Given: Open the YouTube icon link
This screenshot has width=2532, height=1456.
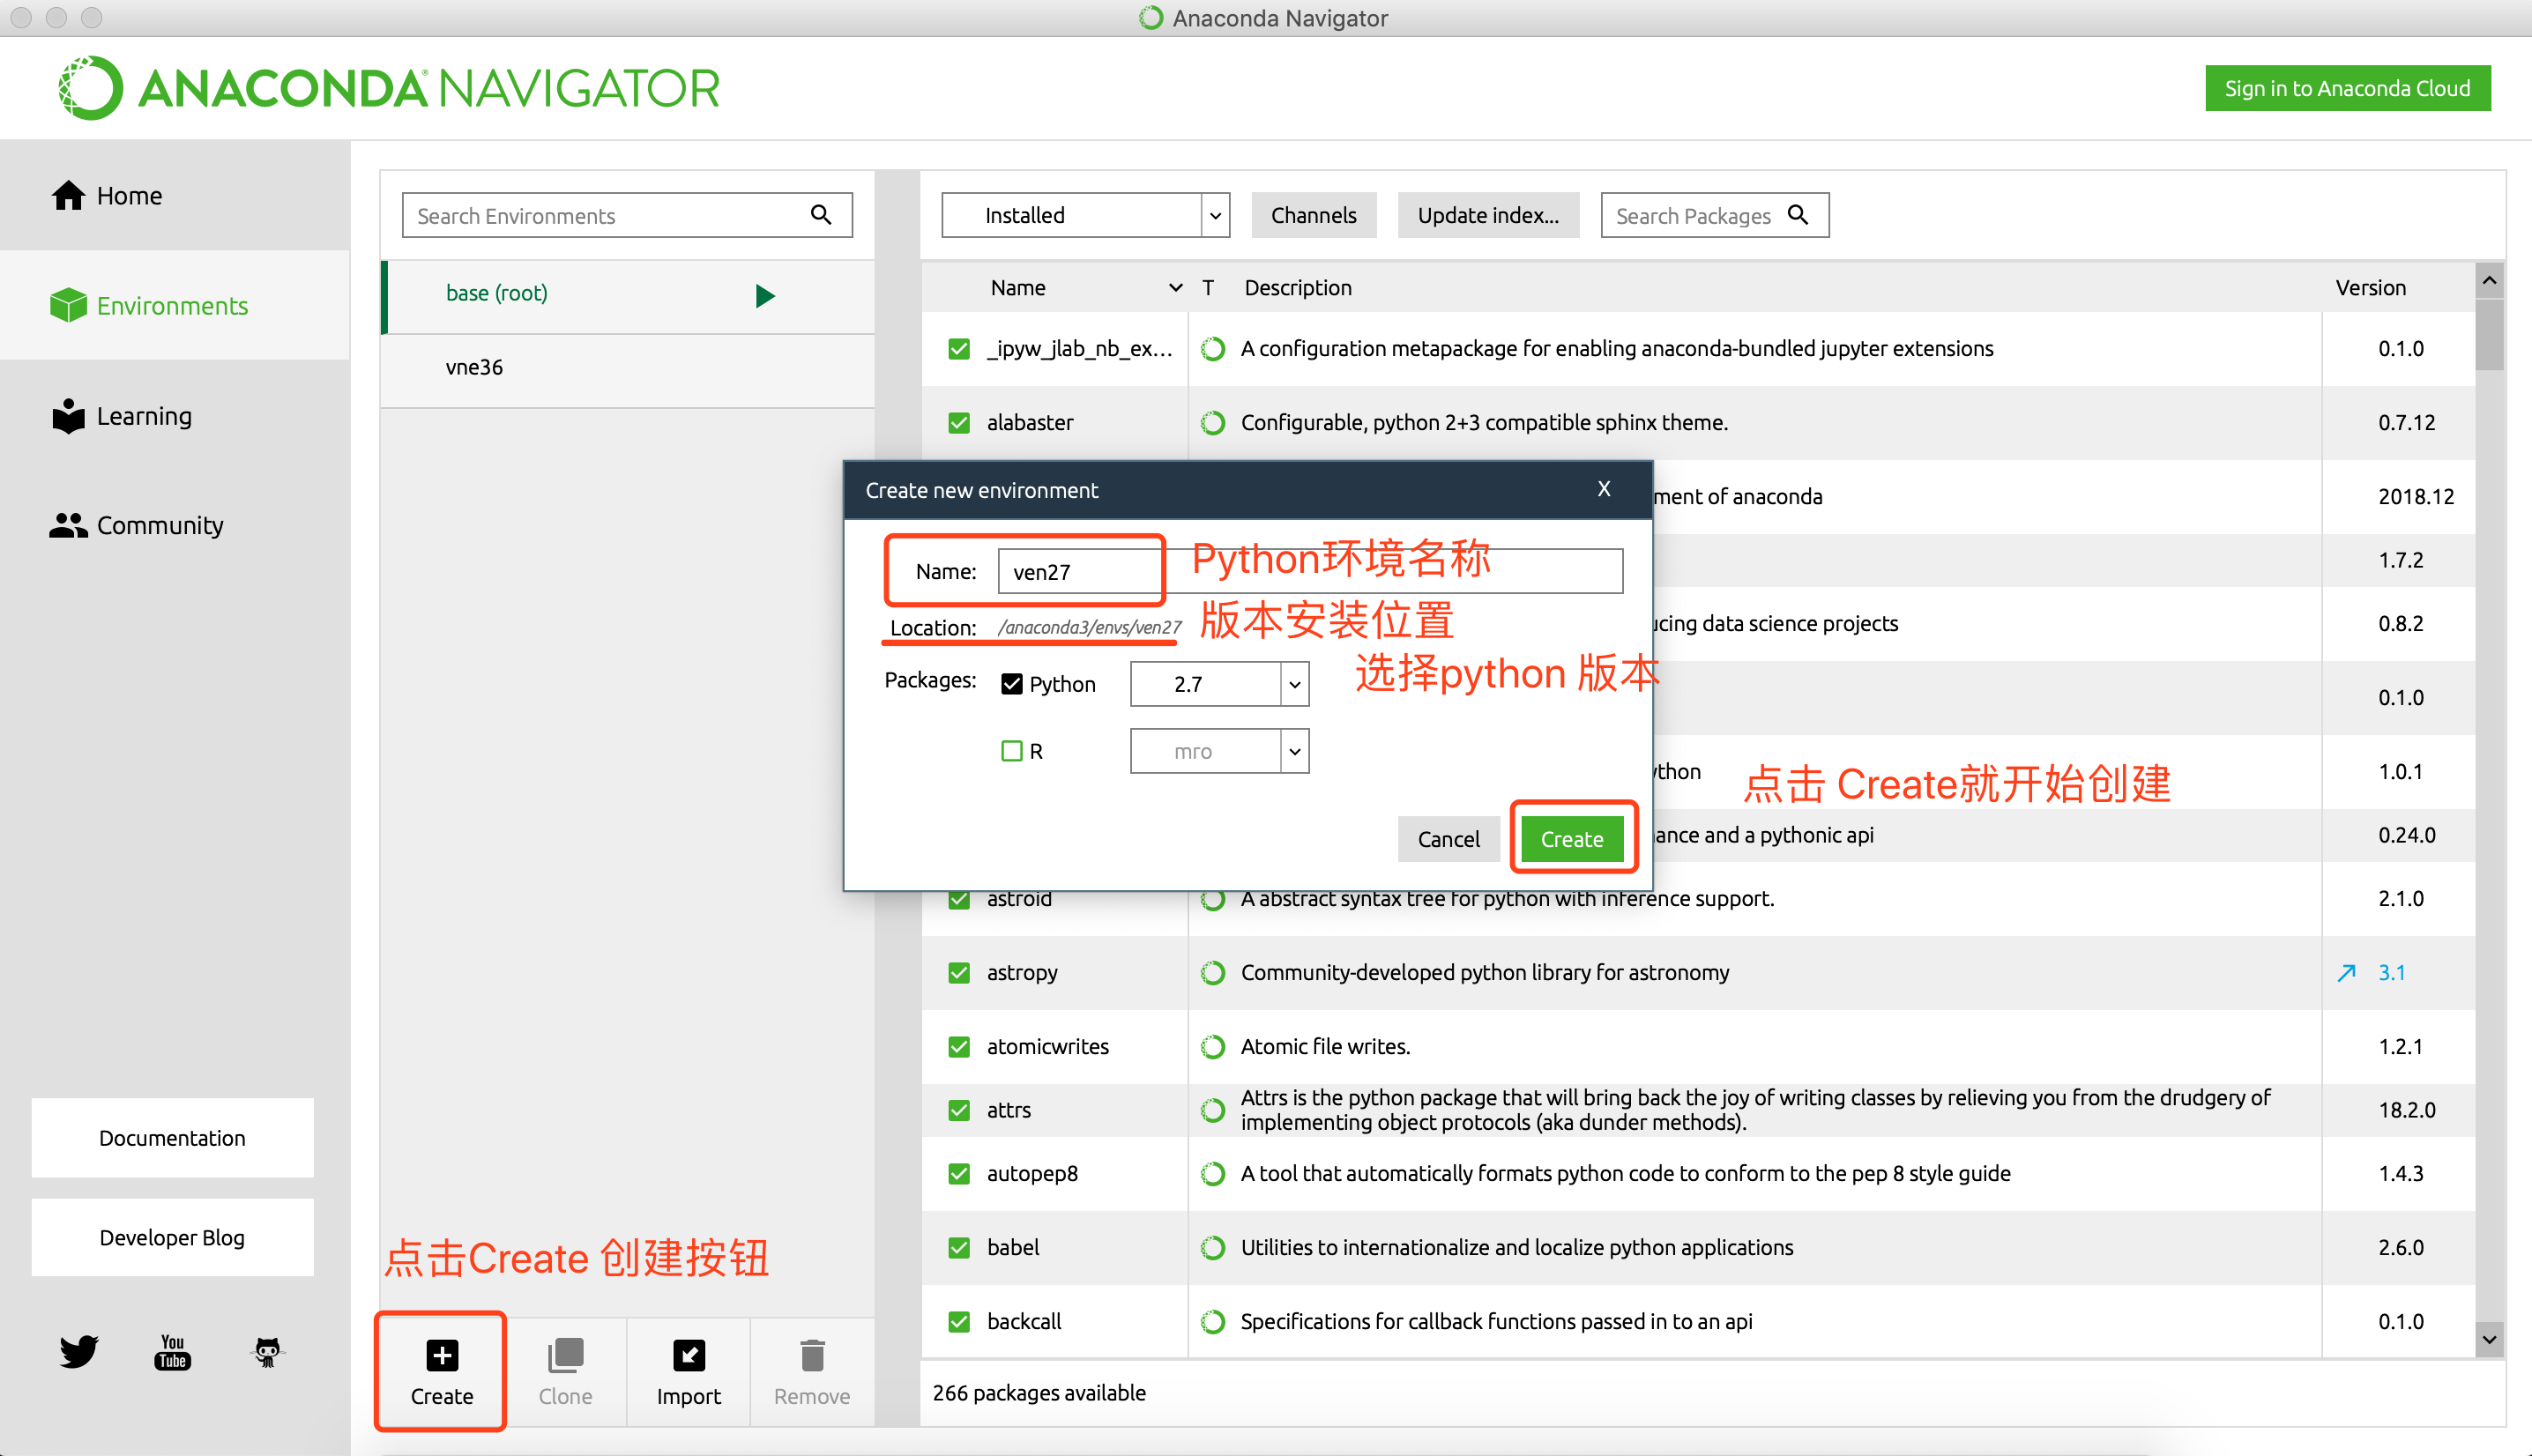Looking at the screenshot, I should 172,1352.
